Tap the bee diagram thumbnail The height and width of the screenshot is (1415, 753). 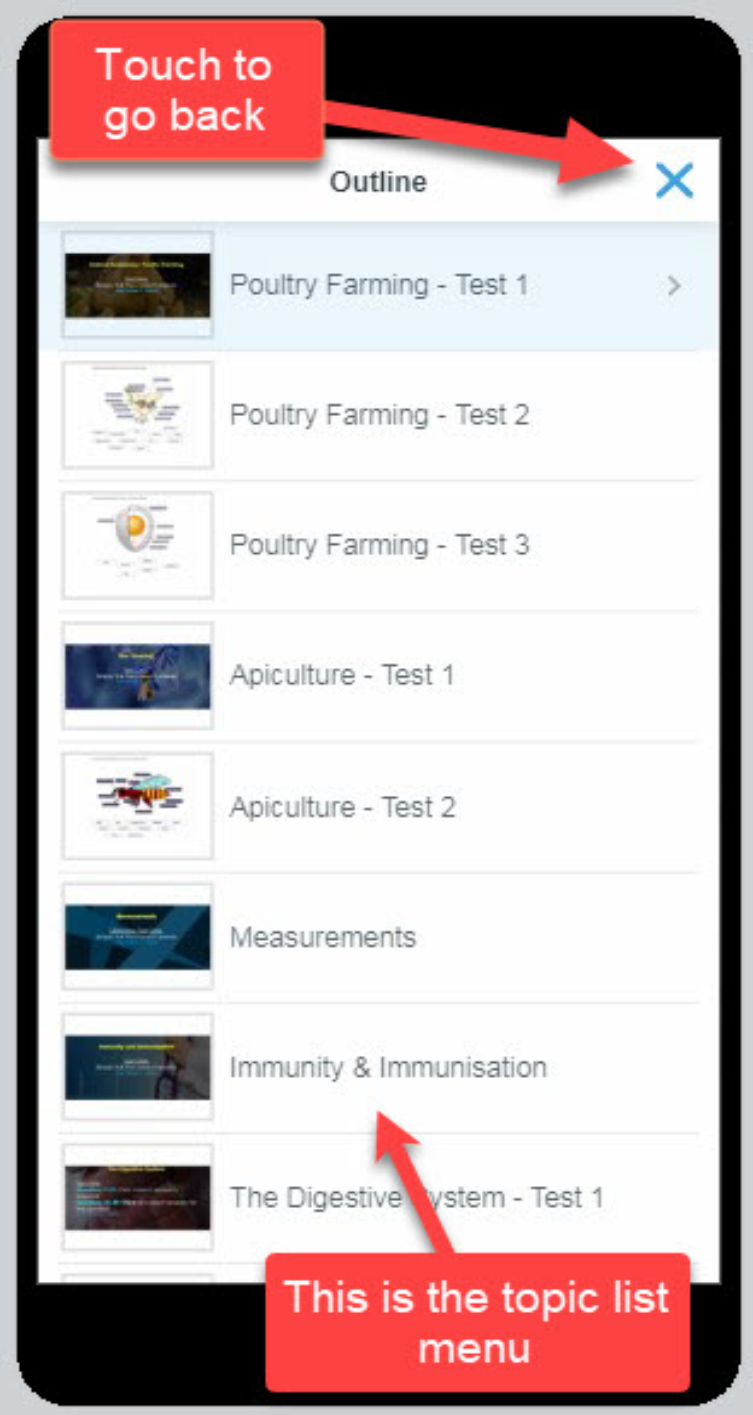pos(138,807)
